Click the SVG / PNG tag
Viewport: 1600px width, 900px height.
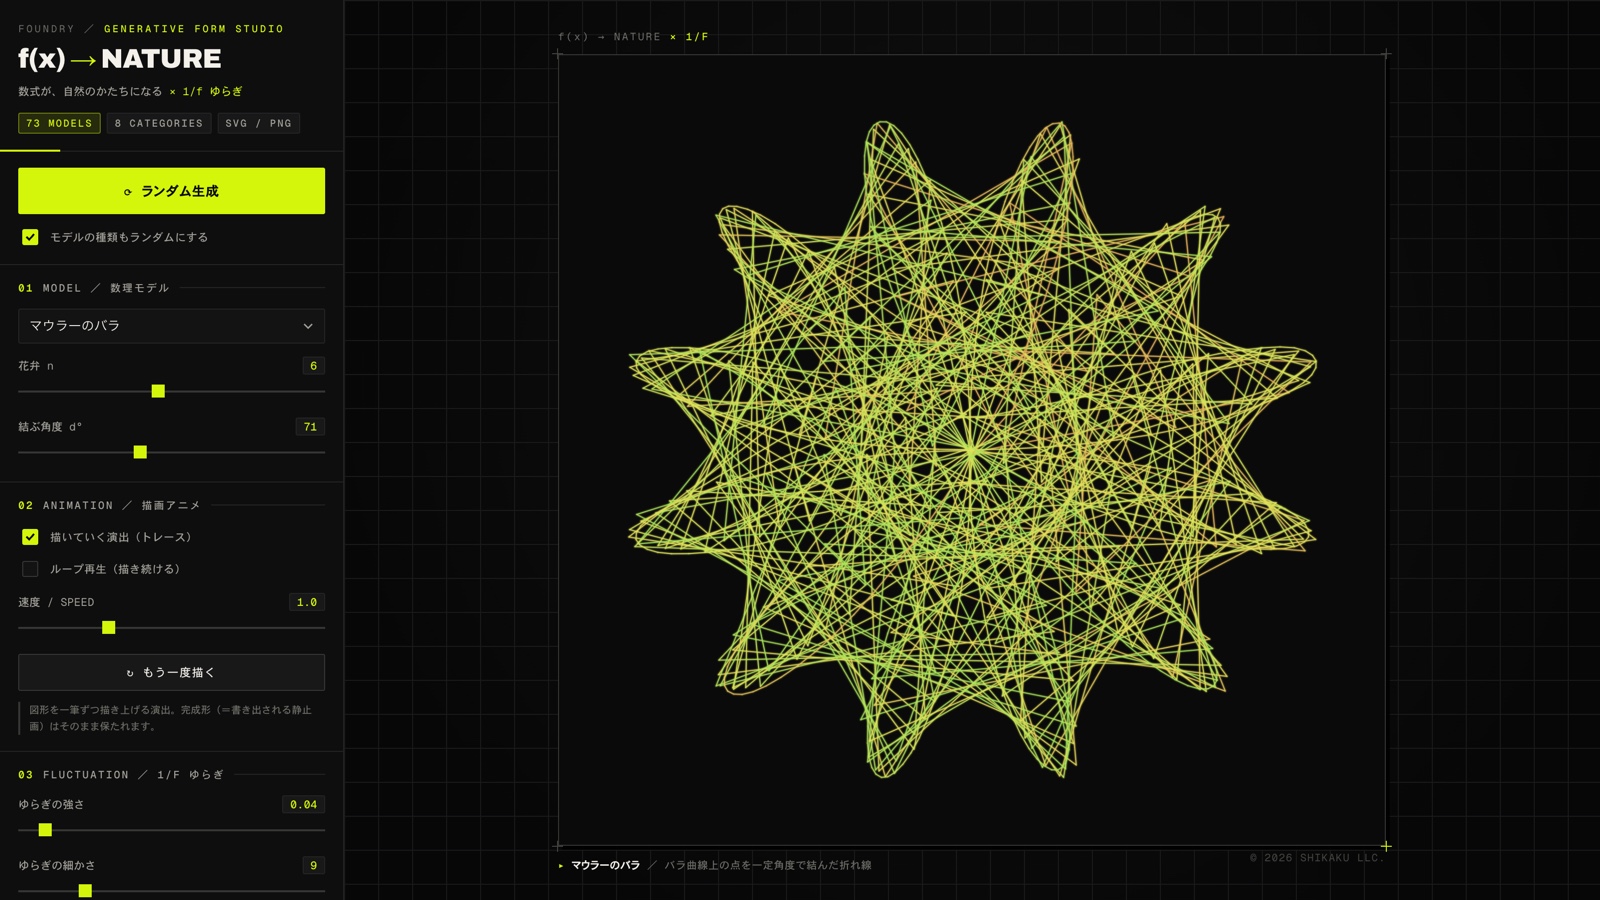[258, 123]
